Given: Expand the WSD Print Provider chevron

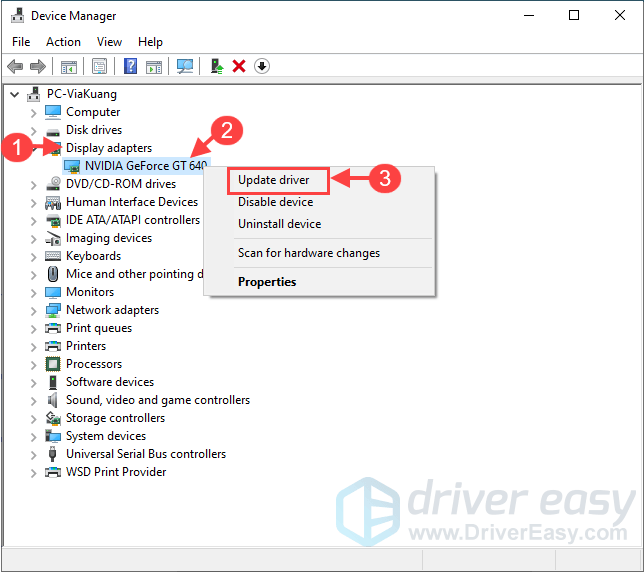Looking at the screenshot, I should [x=34, y=473].
